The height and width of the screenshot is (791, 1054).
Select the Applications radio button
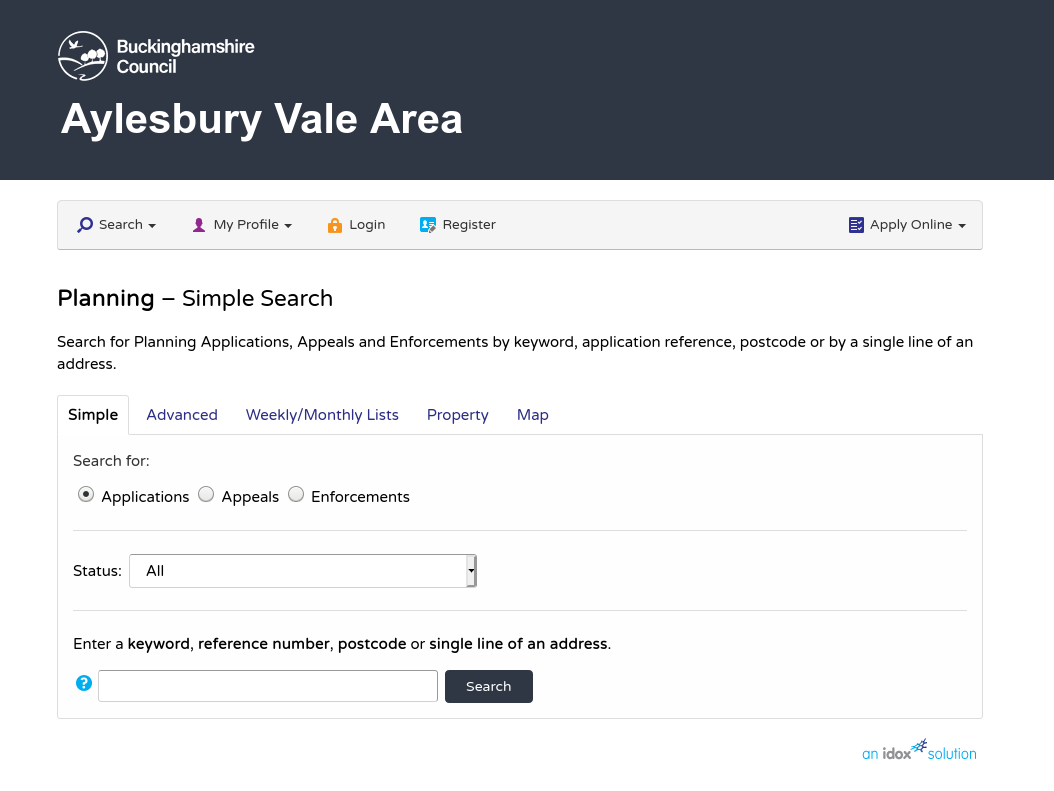[86, 495]
